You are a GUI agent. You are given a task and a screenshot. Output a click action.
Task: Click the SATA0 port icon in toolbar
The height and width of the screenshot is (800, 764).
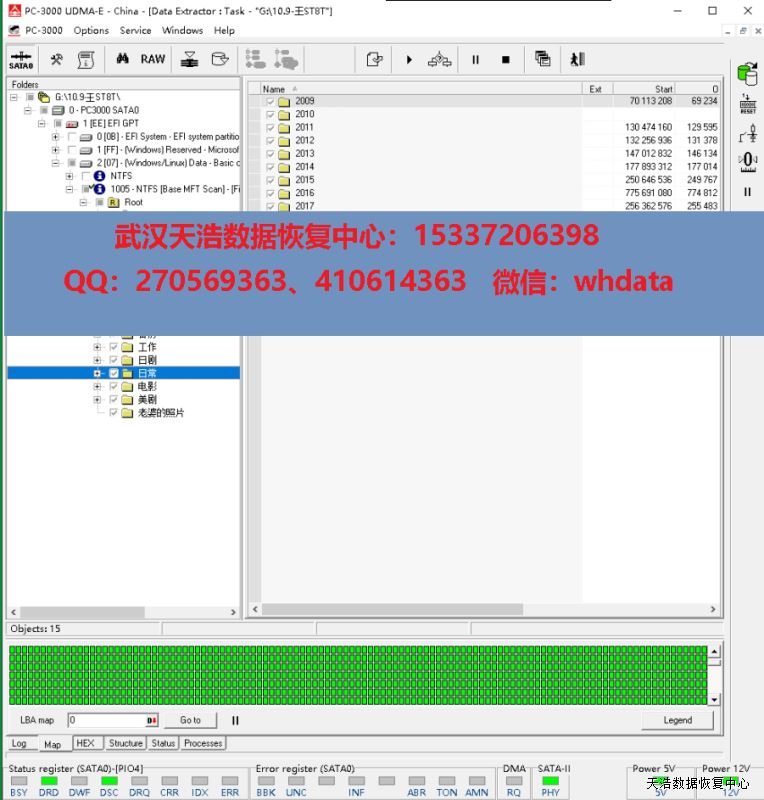point(21,59)
